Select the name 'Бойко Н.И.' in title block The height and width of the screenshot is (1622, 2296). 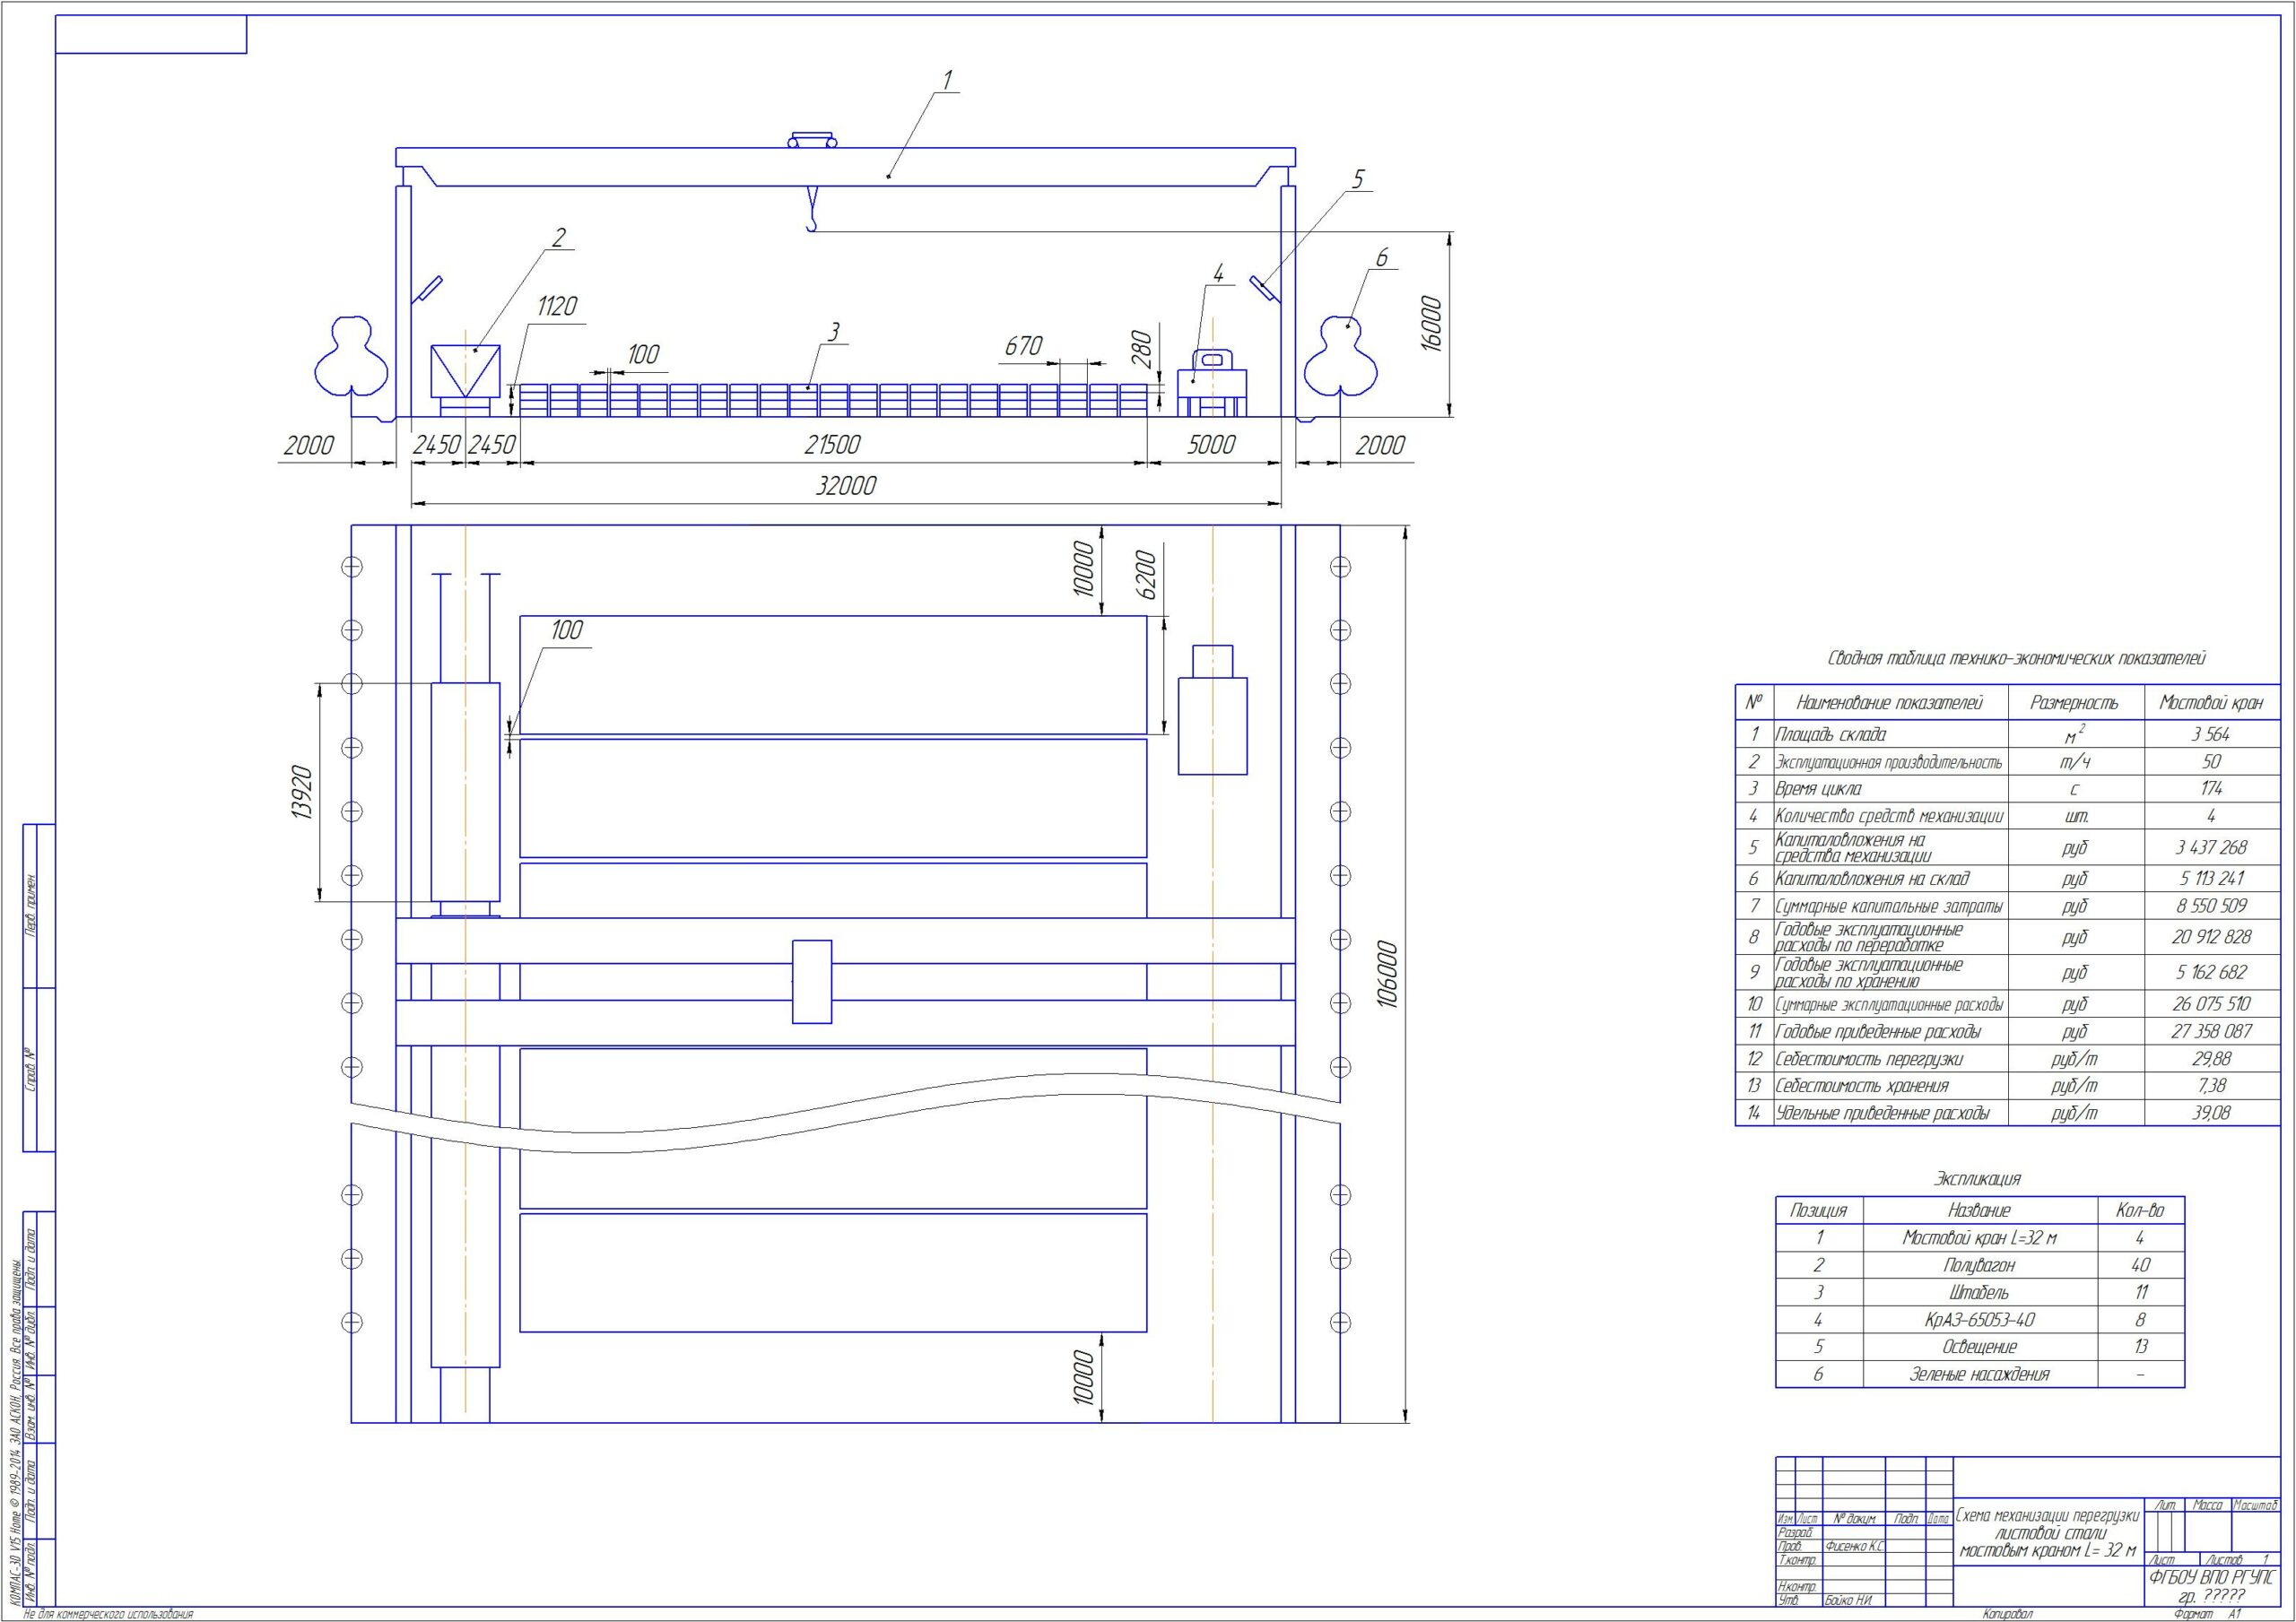pyautogui.click(x=1848, y=1601)
